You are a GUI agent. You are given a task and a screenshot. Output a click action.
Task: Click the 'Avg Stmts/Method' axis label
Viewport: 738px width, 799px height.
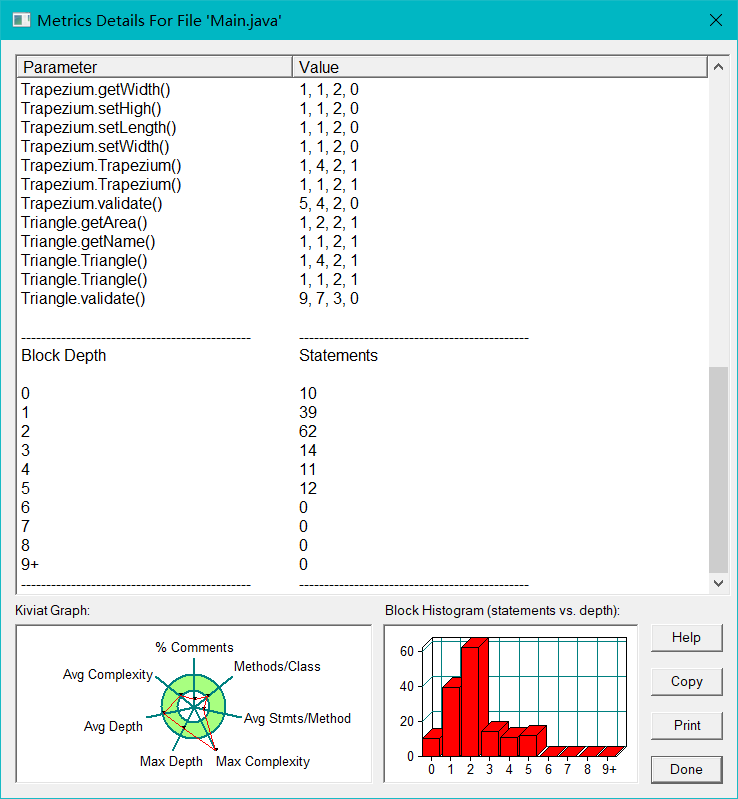click(x=298, y=718)
